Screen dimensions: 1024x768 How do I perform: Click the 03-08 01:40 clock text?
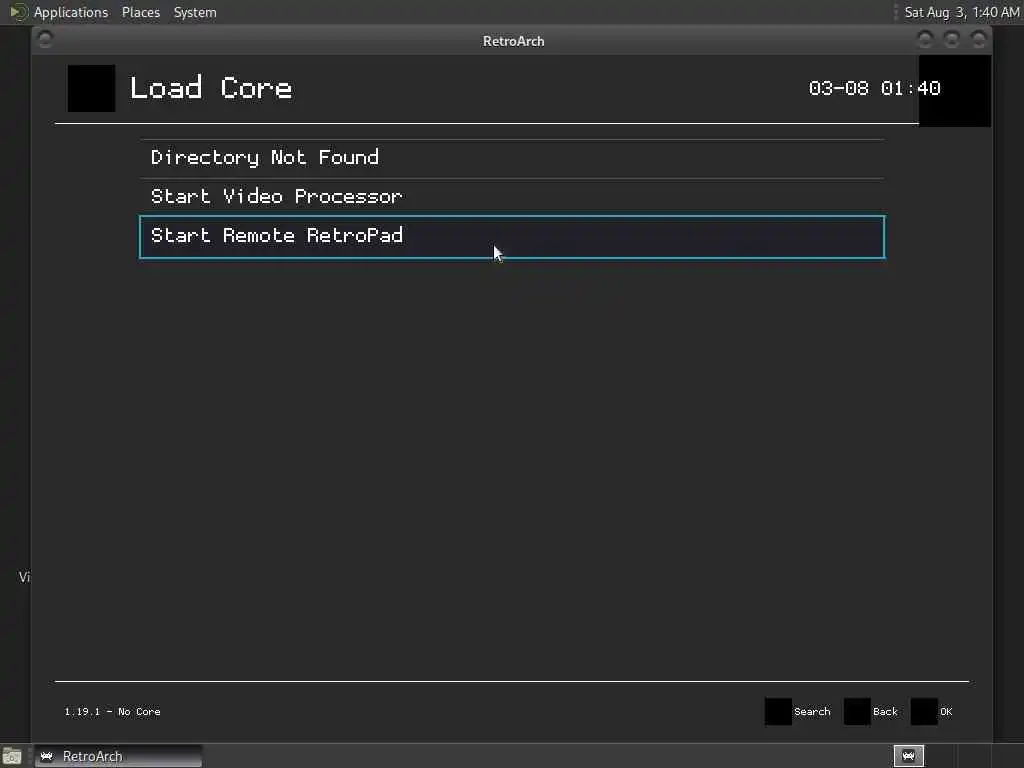[x=874, y=88]
